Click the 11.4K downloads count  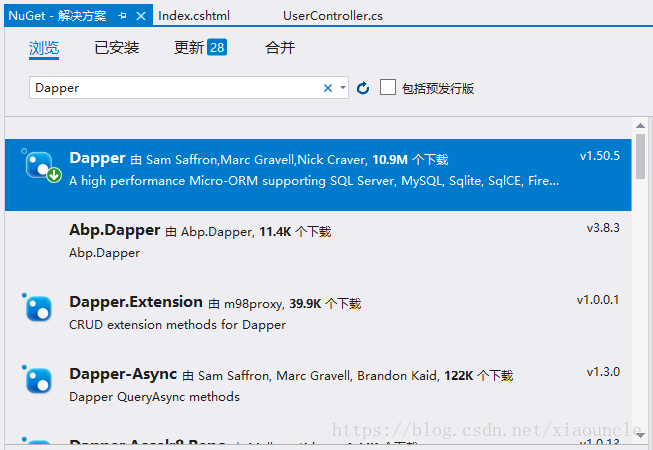click(275, 232)
